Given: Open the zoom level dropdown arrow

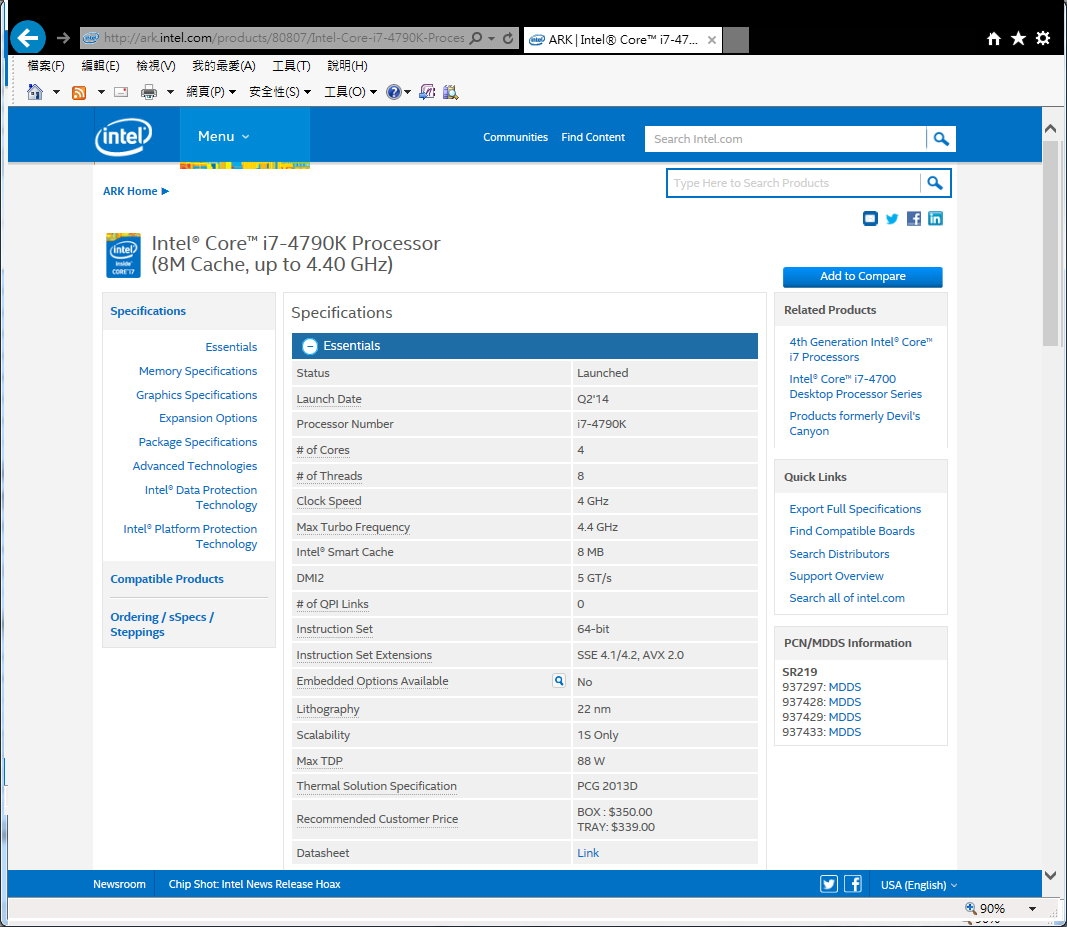Looking at the screenshot, I should point(1032,909).
